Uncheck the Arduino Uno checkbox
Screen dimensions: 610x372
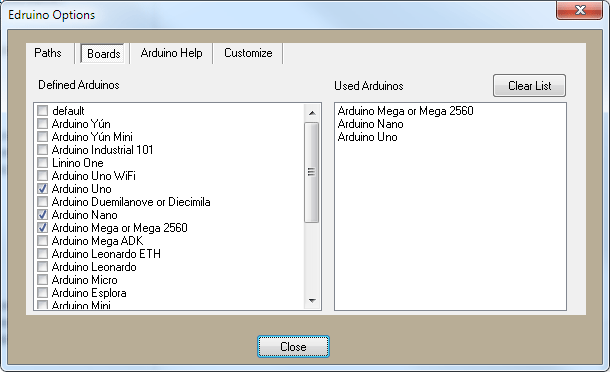42,189
